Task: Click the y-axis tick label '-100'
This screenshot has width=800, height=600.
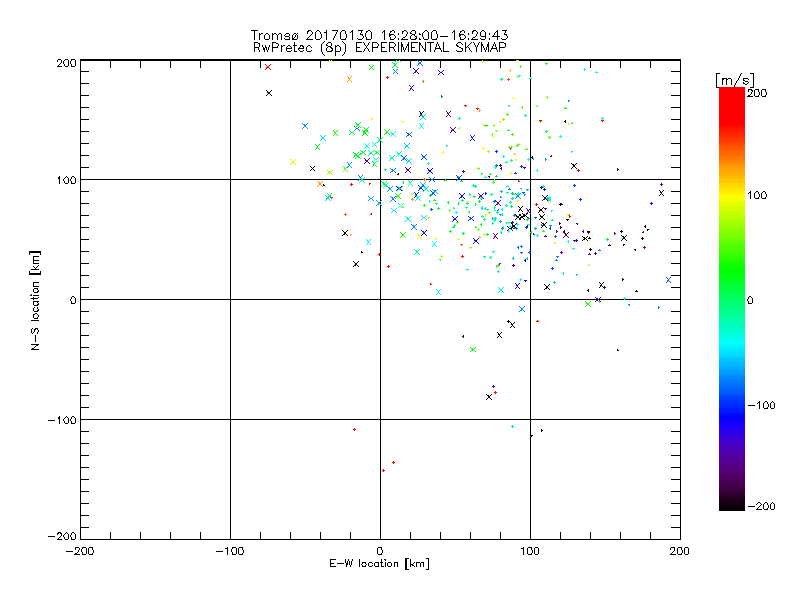Action: (62, 420)
